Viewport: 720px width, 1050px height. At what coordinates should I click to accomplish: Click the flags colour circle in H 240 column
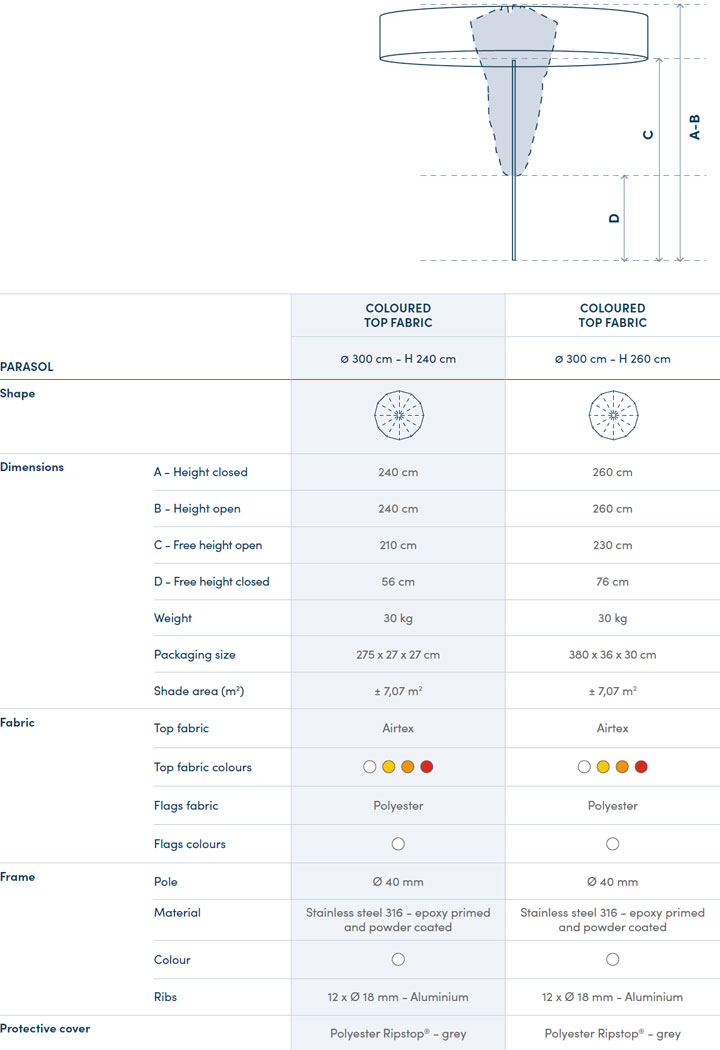pos(398,844)
